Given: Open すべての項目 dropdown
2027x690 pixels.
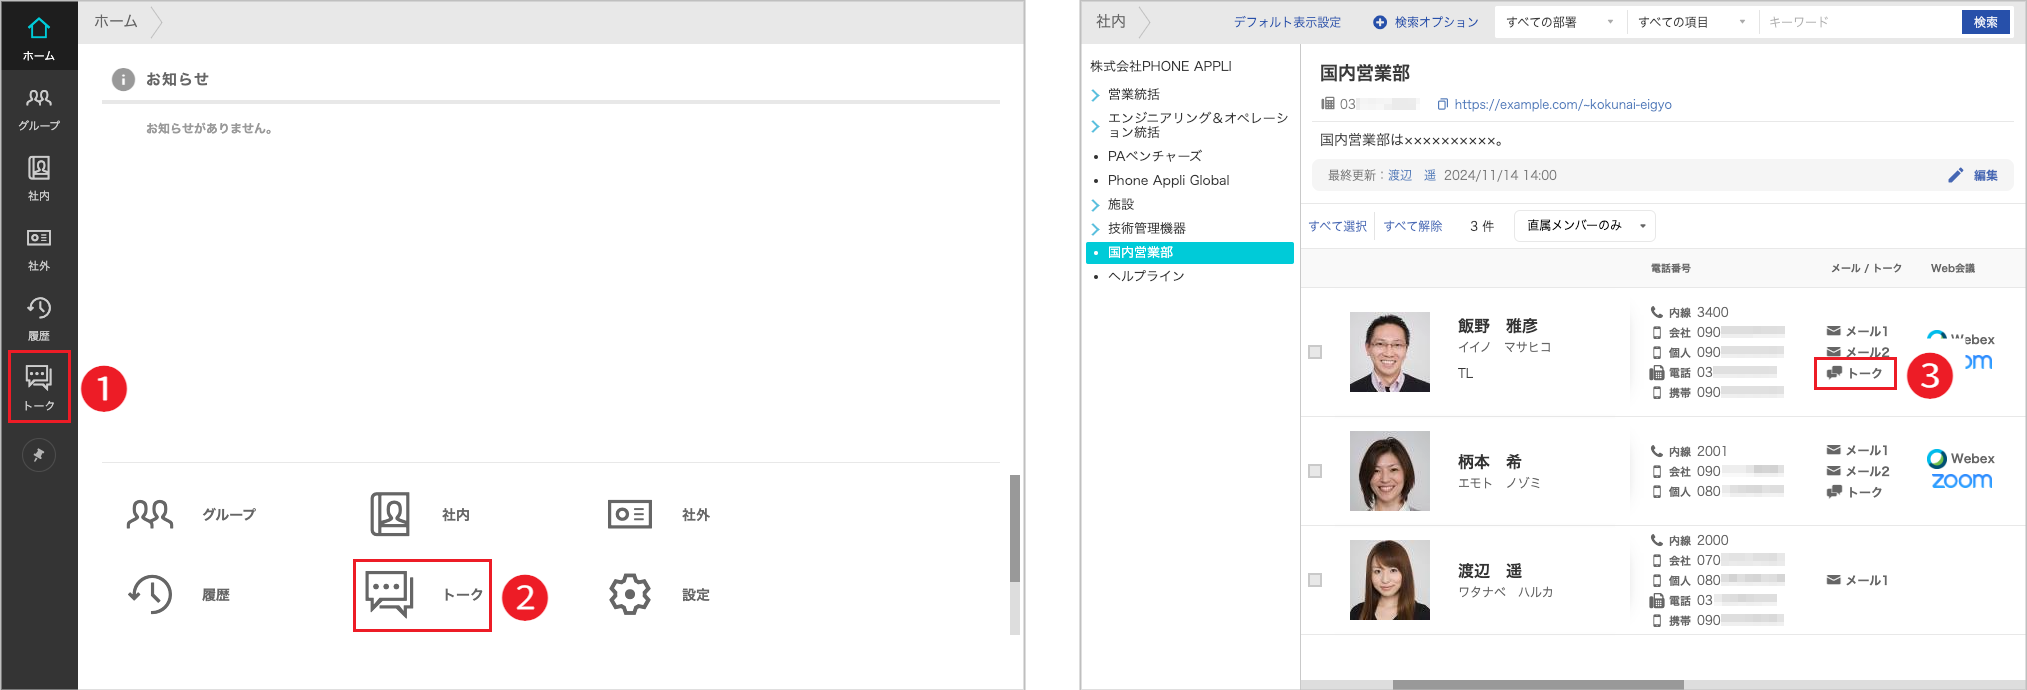Looking at the screenshot, I should (1691, 22).
